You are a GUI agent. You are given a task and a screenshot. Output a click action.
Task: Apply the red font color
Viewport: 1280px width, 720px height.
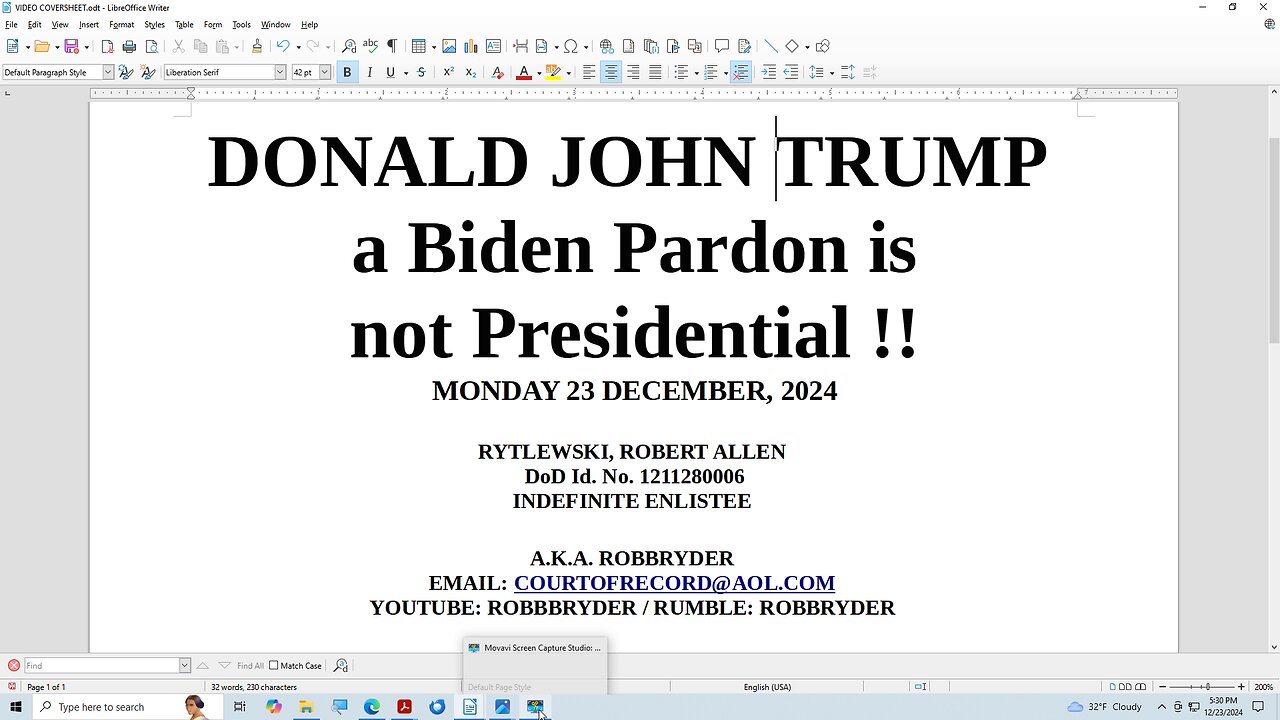point(523,72)
